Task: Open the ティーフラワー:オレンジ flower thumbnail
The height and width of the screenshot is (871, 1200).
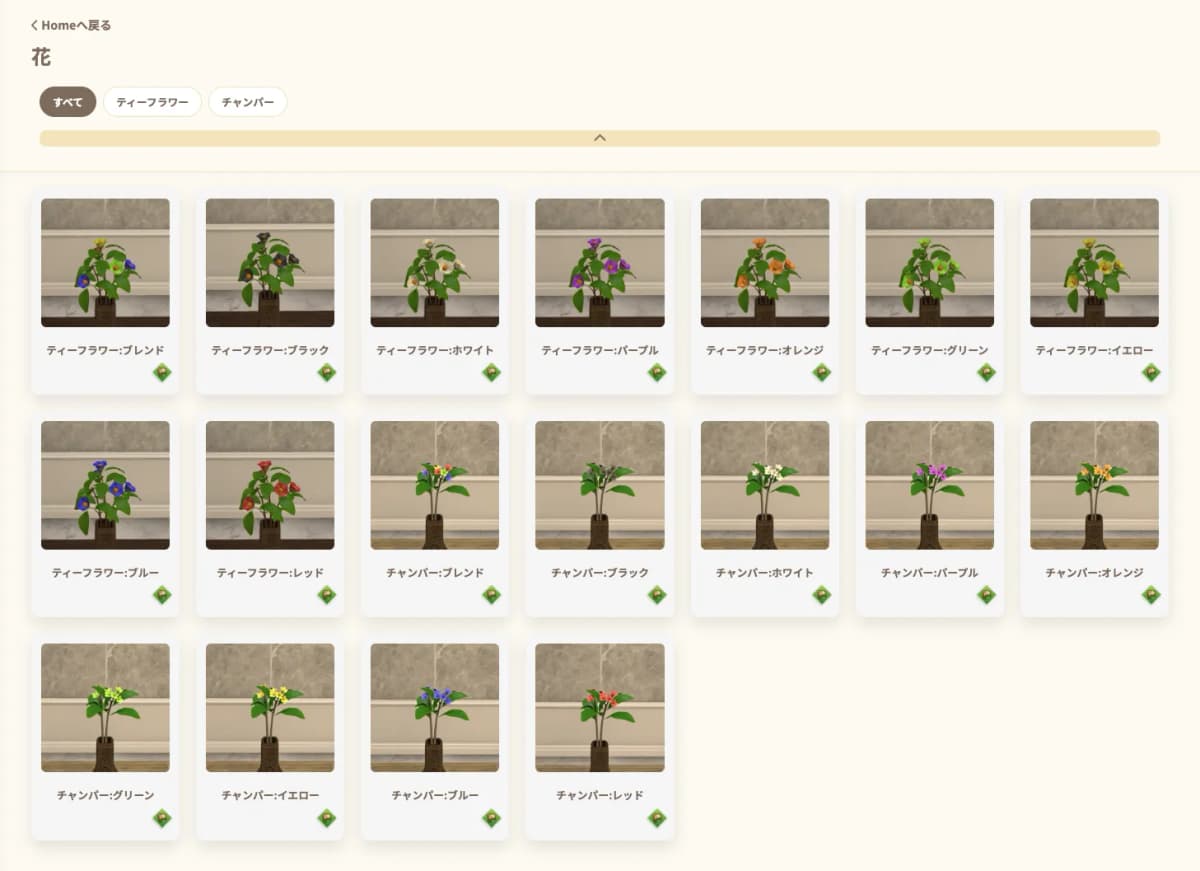Action: pyautogui.click(x=765, y=263)
